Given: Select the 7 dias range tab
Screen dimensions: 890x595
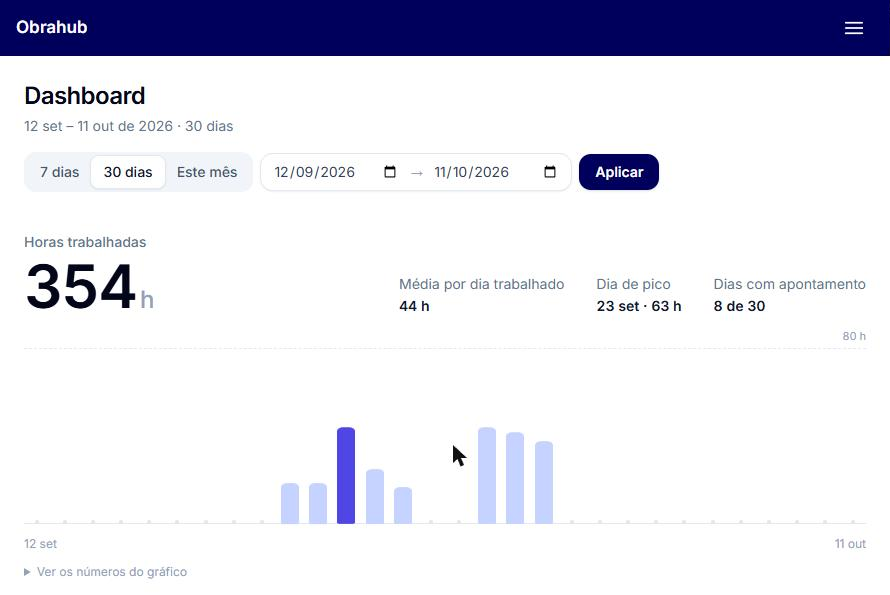Looking at the screenshot, I should click(x=59, y=172).
